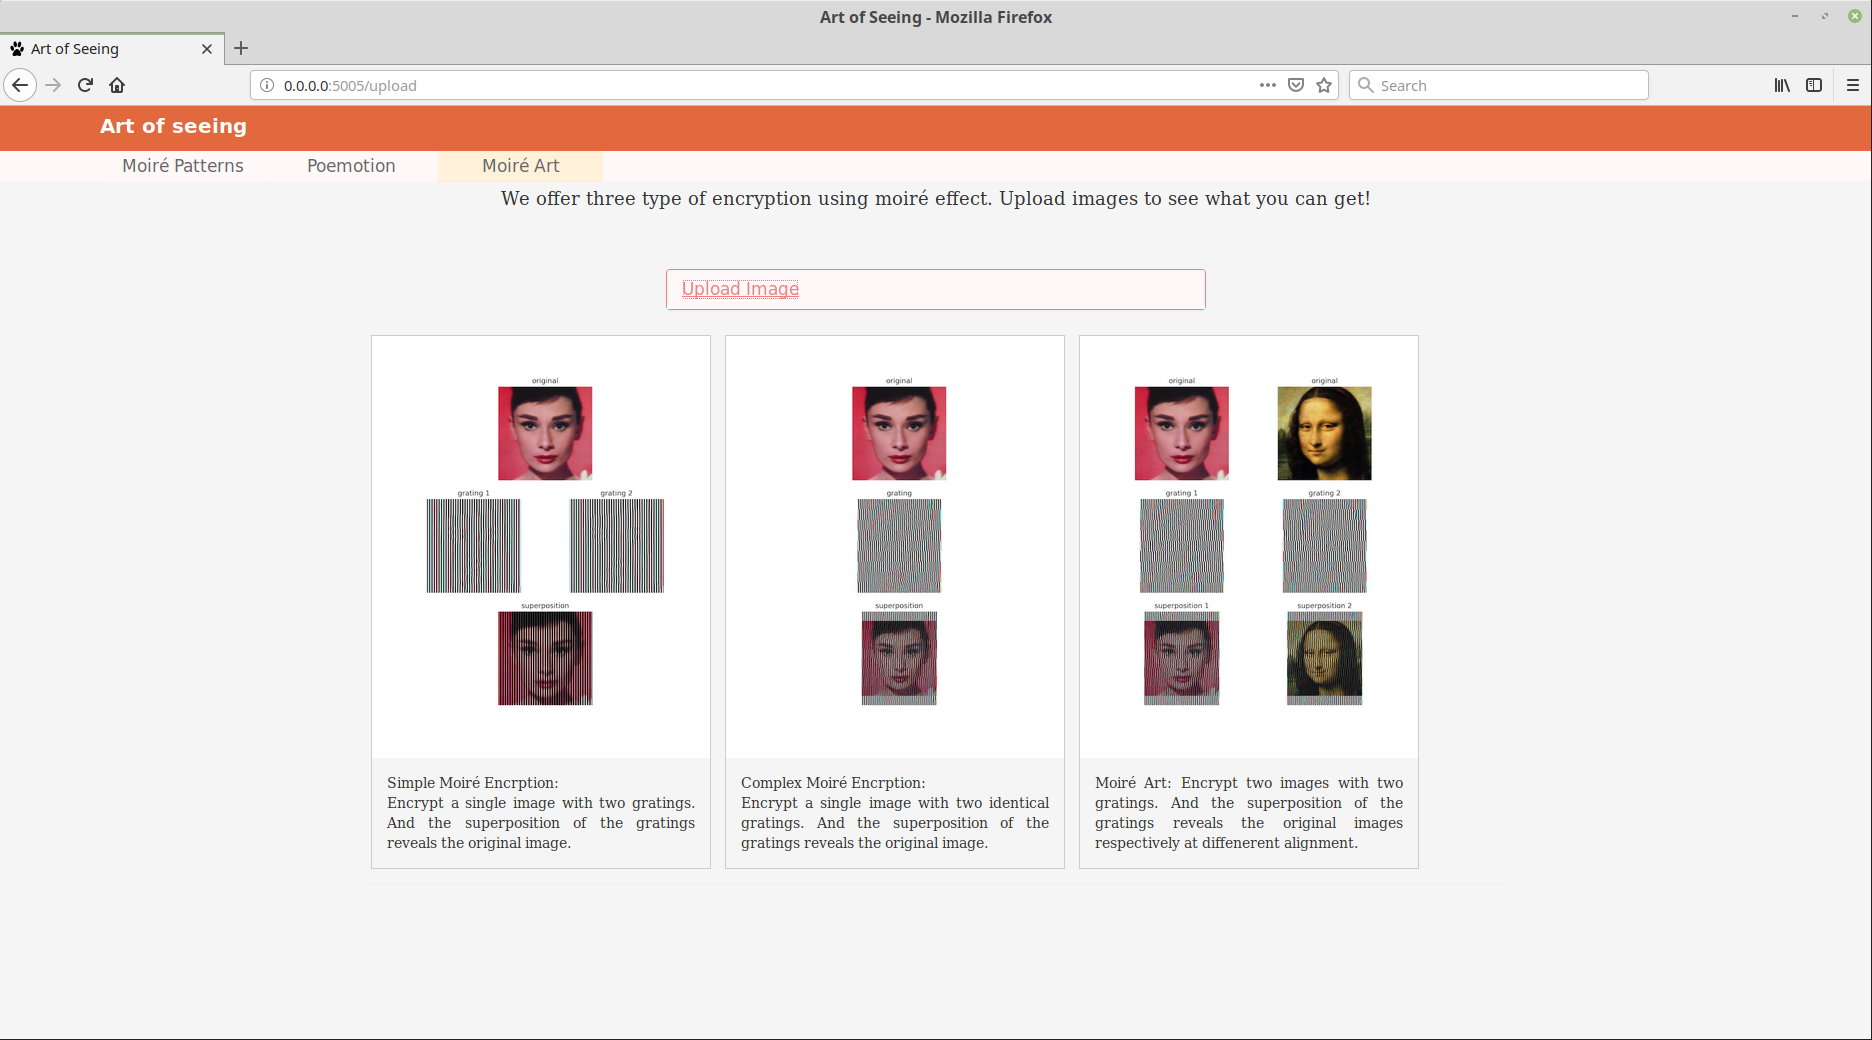Viewport: 1872px width, 1040px height.
Task: Click the Simple Moiré Encrption description text
Action: 541,813
